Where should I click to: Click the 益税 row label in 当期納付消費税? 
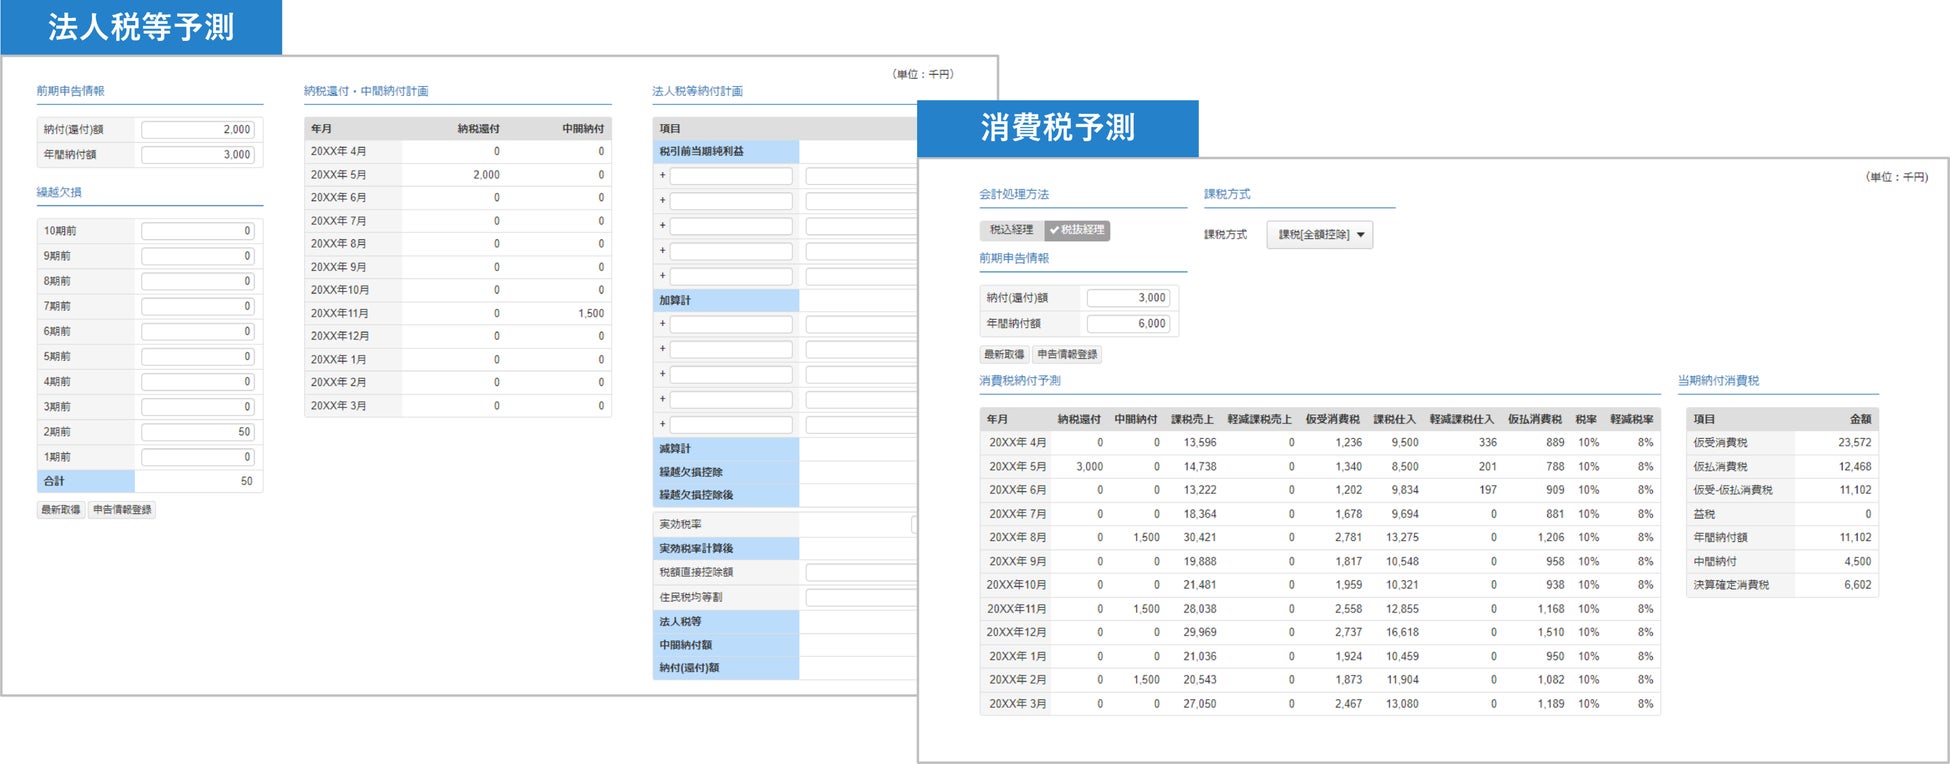[x=1704, y=514]
